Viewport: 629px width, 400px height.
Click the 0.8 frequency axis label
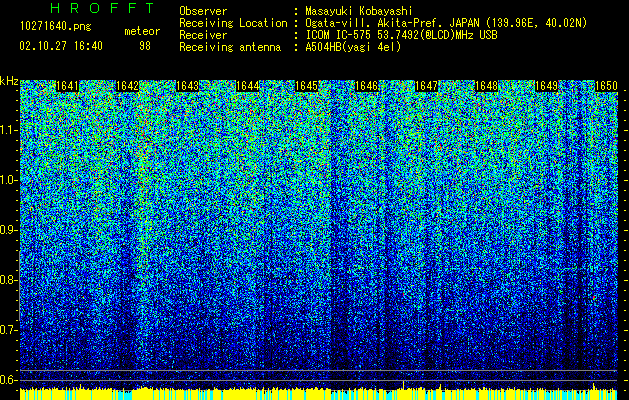click(x=9, y=280)
